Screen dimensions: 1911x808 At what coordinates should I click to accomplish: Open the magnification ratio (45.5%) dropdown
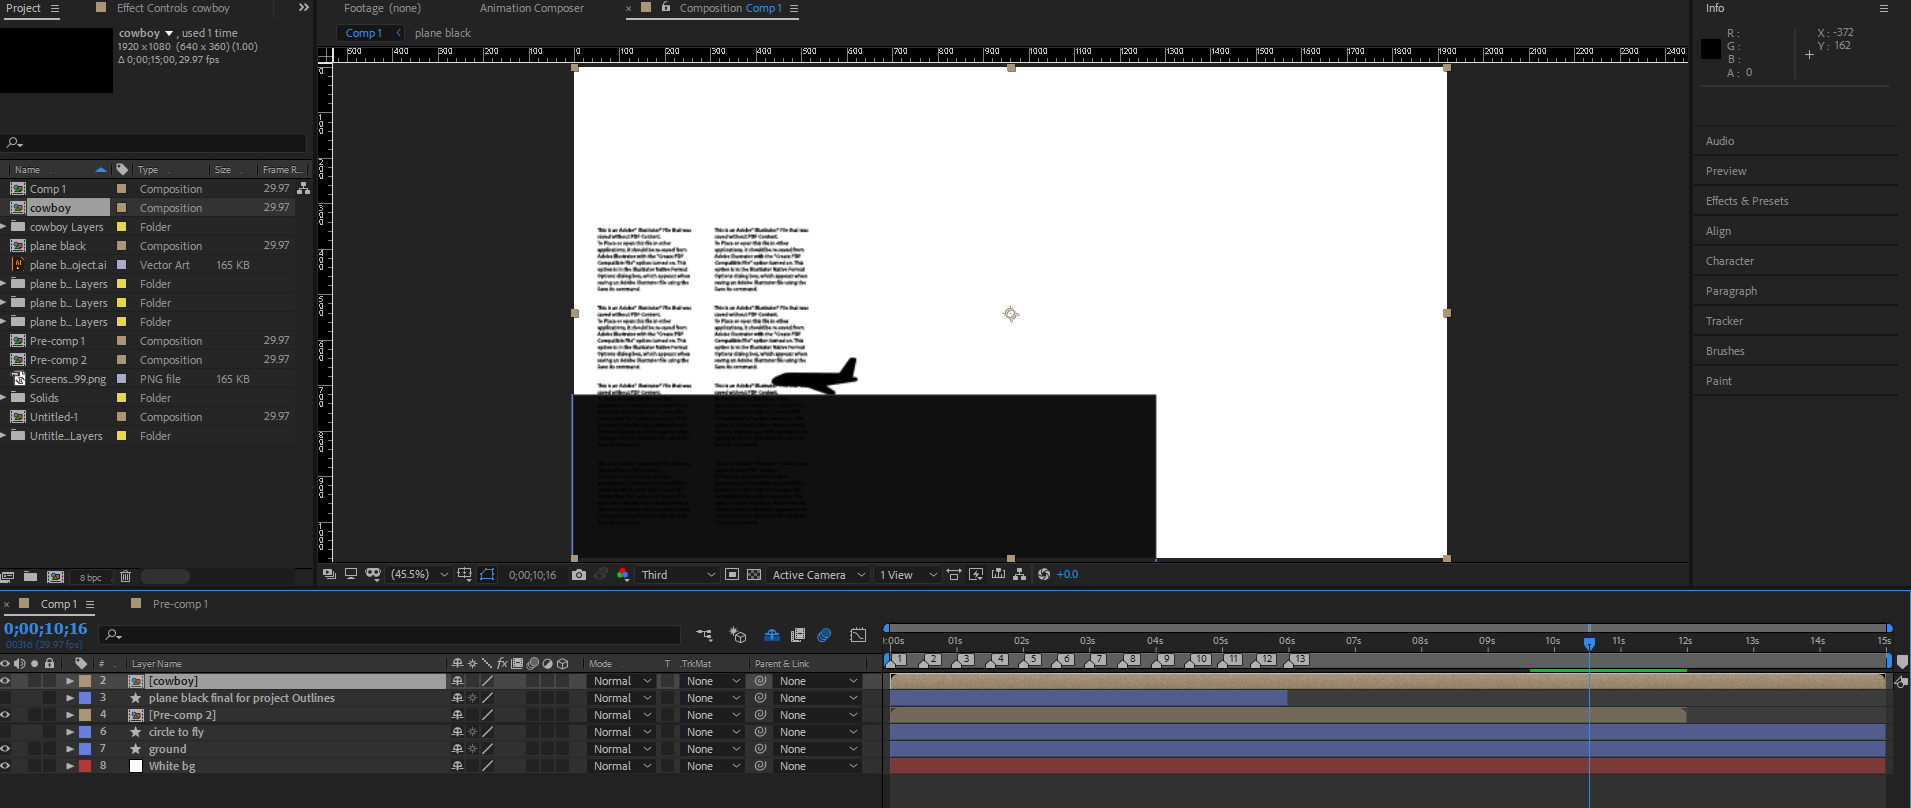[419, 574]
